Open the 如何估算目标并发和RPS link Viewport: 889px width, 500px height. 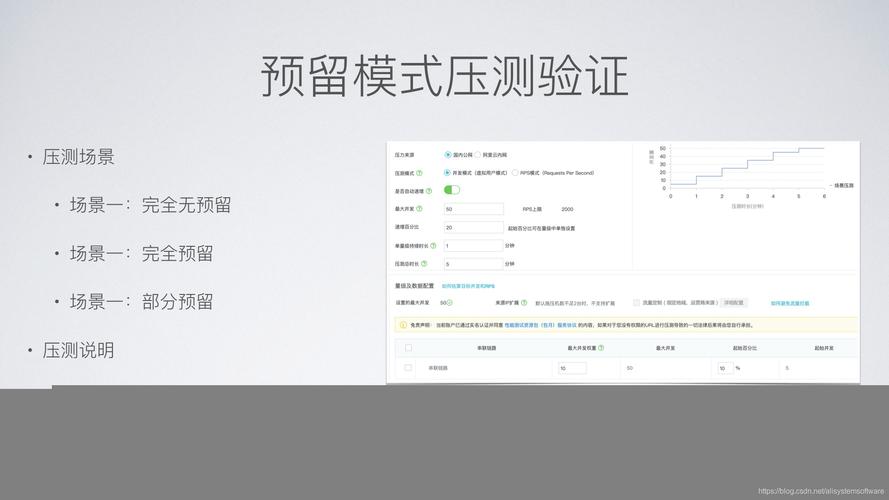[468, 286]
